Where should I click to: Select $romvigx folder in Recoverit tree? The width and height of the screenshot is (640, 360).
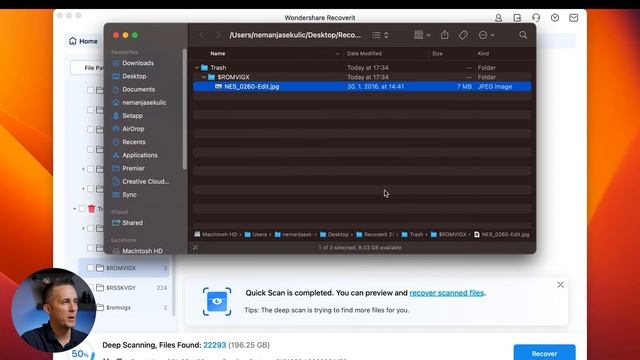tap(118, 307)
